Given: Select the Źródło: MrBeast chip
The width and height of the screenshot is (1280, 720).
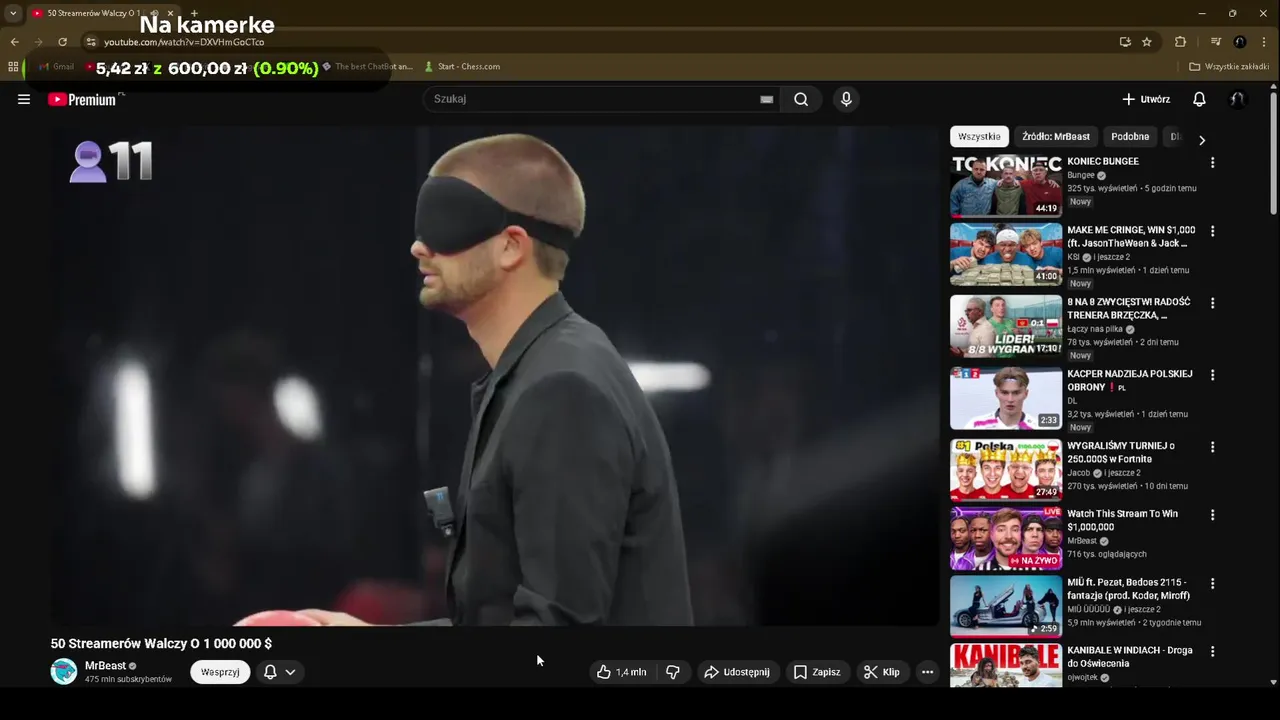Looking at the screenshot, I should 1056,137.
